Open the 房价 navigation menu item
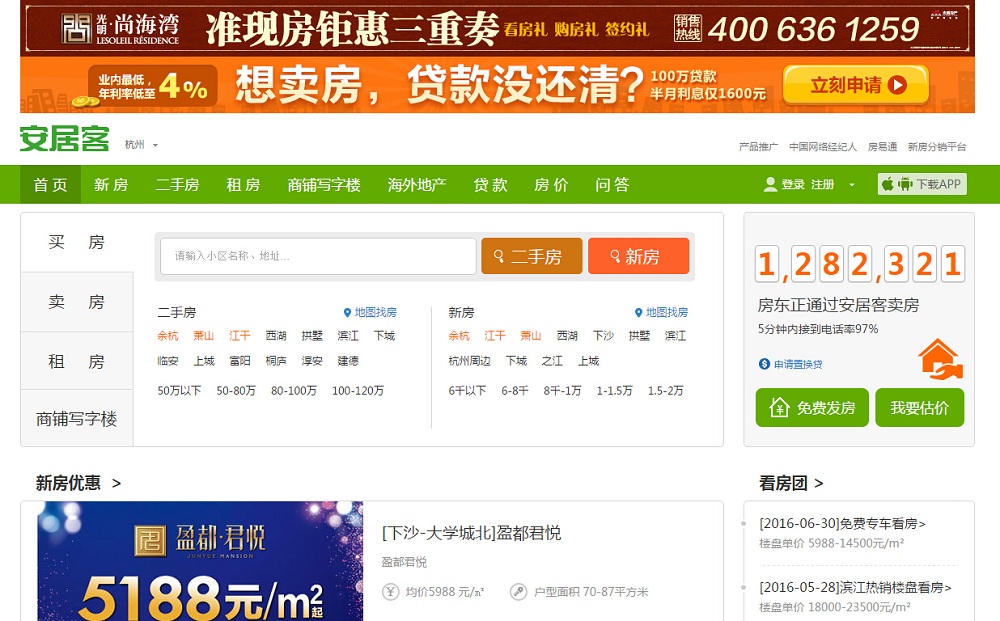This screenshot has height=621, width=1000. 551,185
